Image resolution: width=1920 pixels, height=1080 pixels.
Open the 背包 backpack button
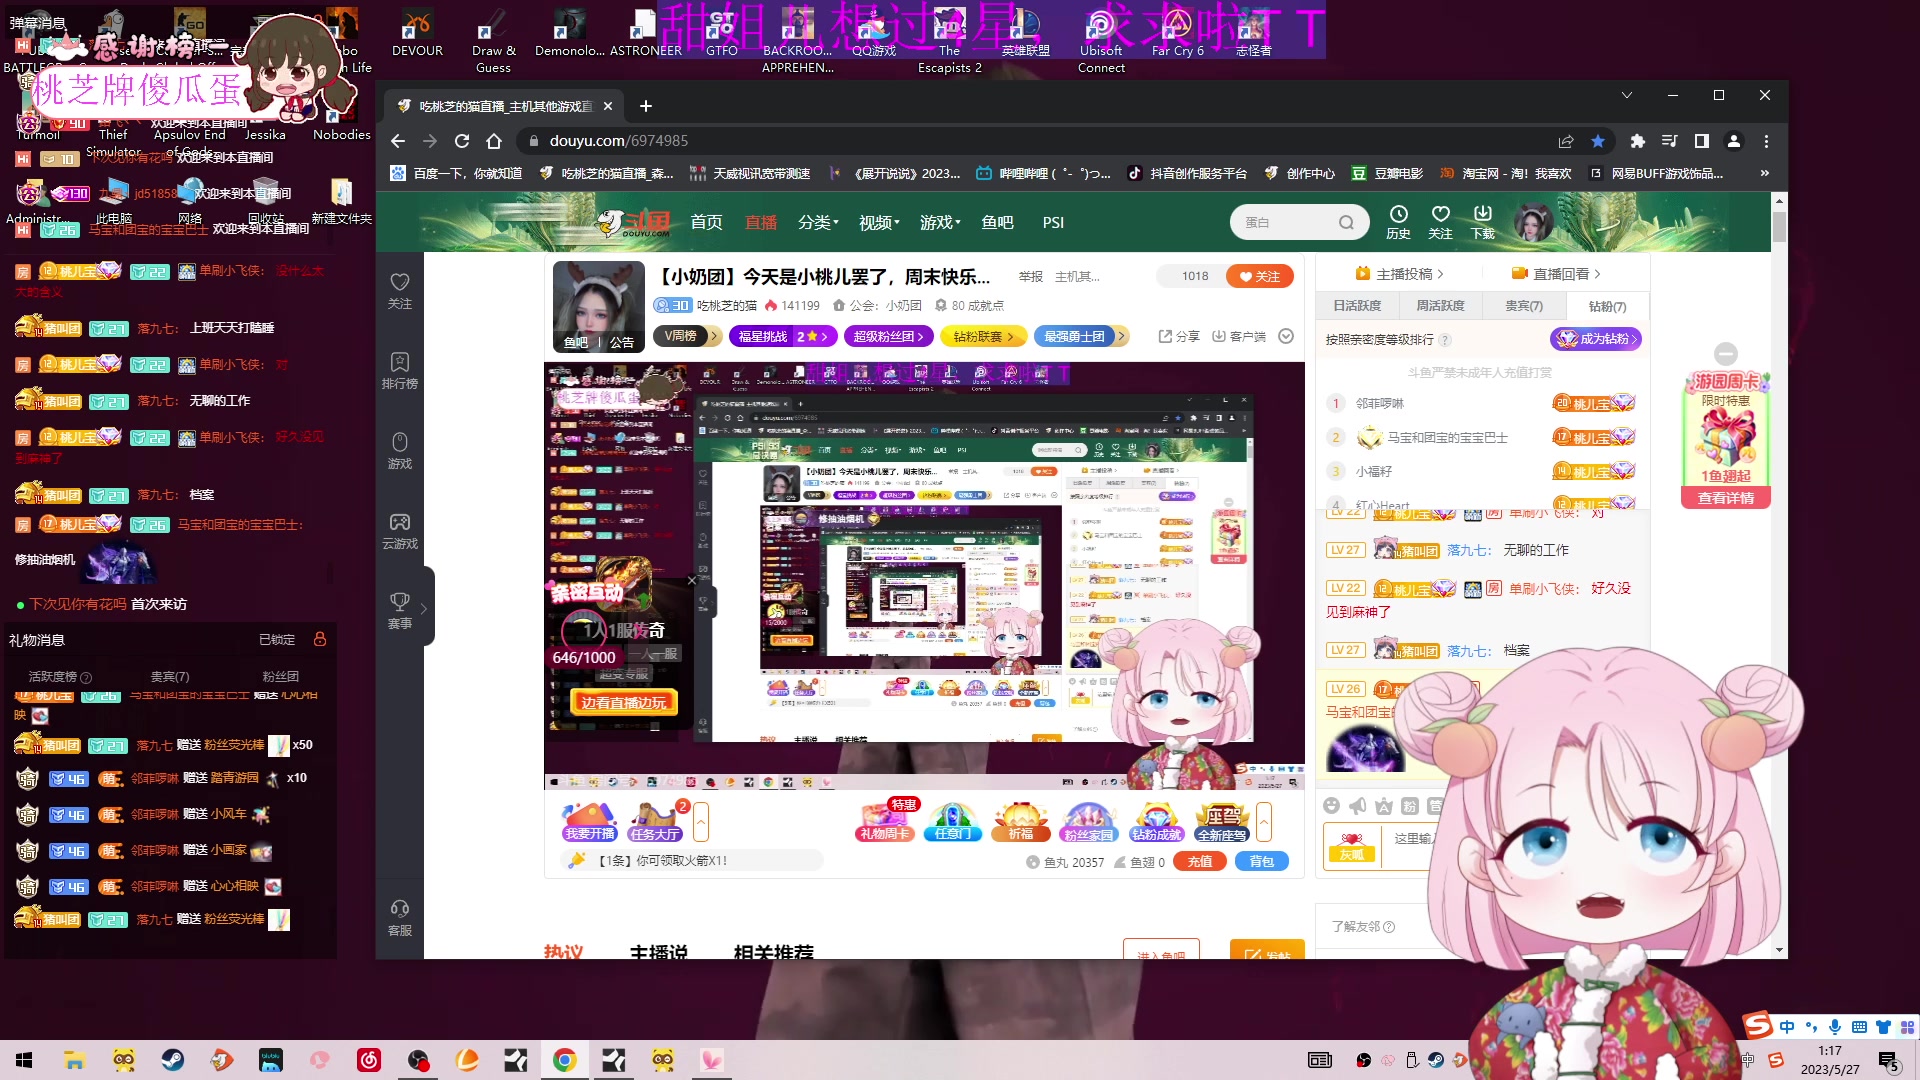coord(1262,861)
